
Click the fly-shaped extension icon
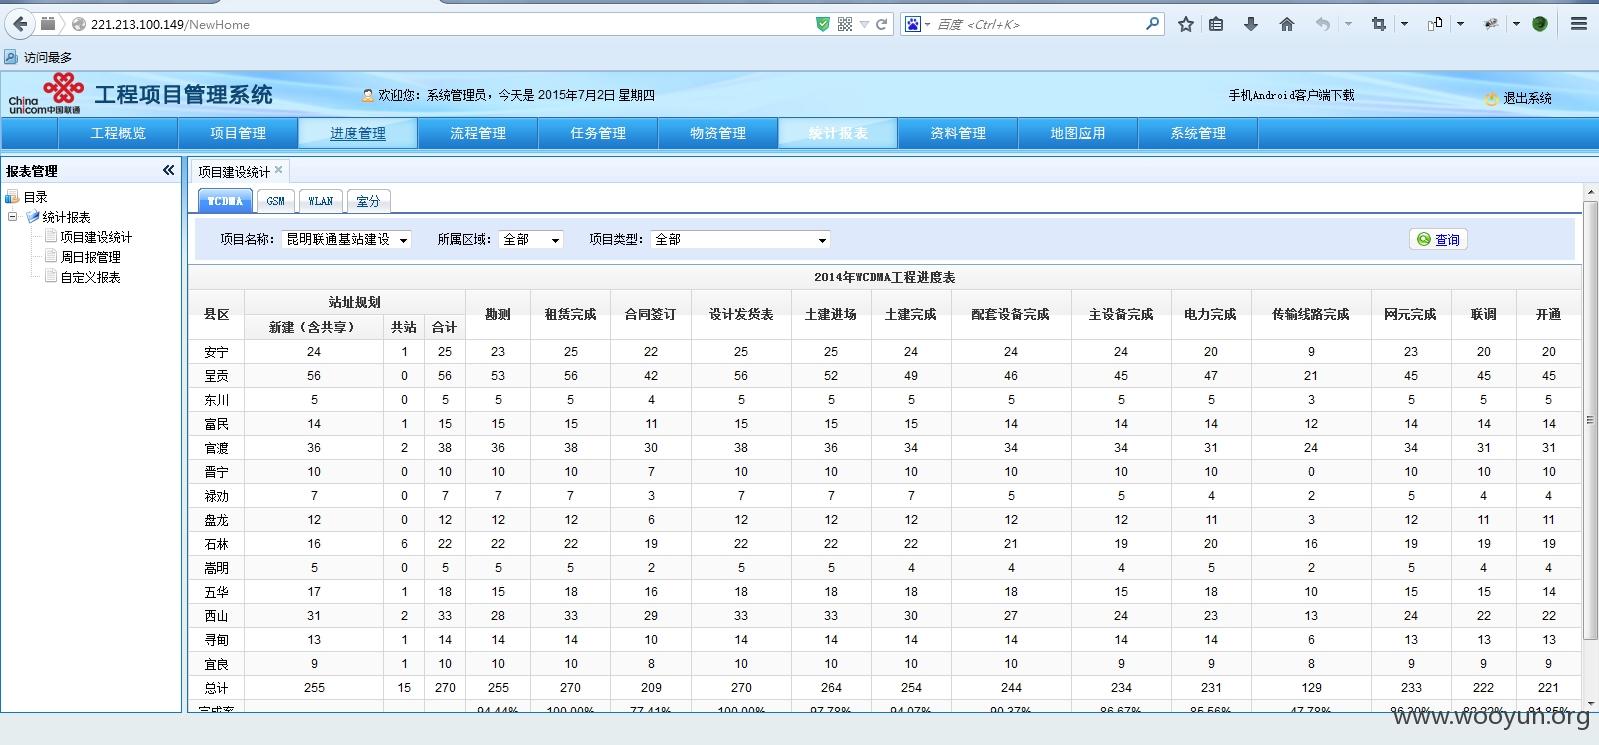click(x=1491, y=24)
